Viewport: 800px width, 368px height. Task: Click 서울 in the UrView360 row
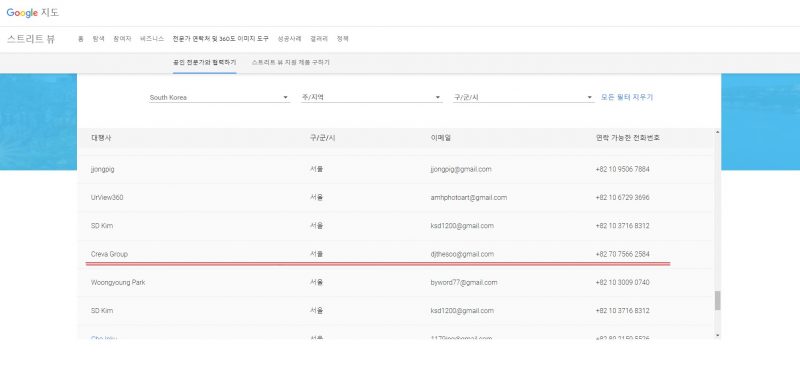(316, 198)
